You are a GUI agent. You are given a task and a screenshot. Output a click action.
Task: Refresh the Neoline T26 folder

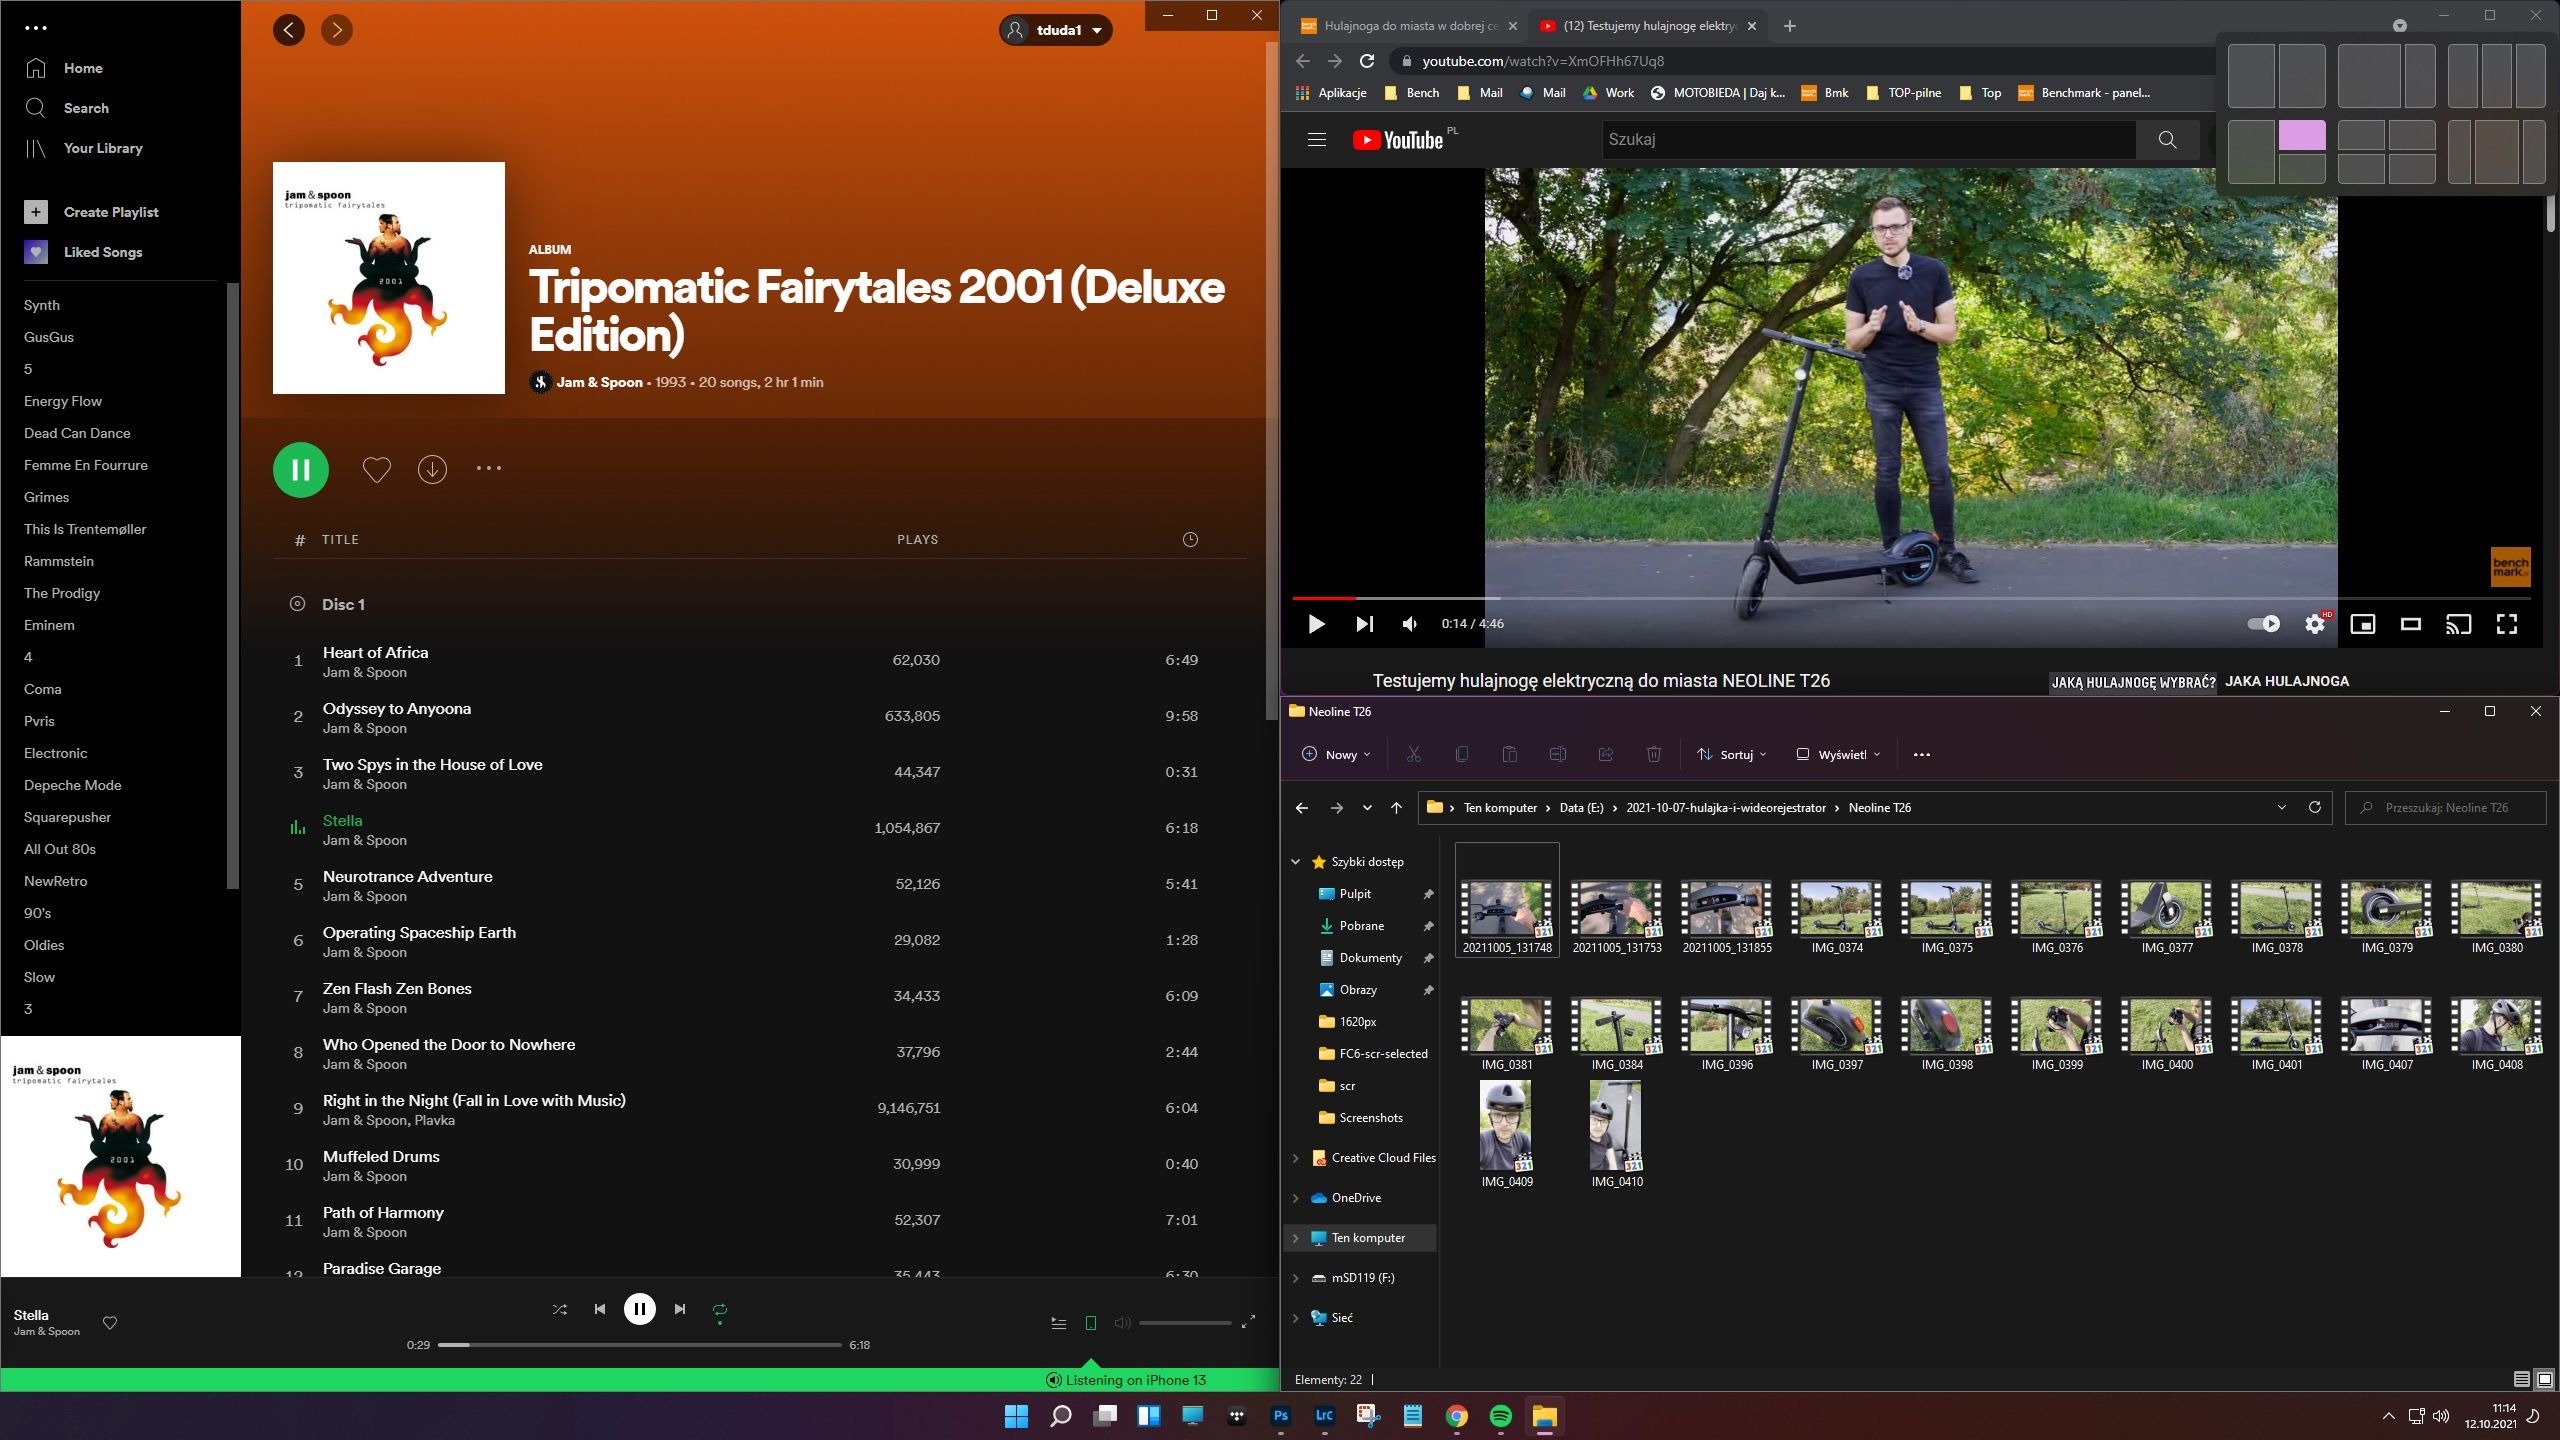2314,807
